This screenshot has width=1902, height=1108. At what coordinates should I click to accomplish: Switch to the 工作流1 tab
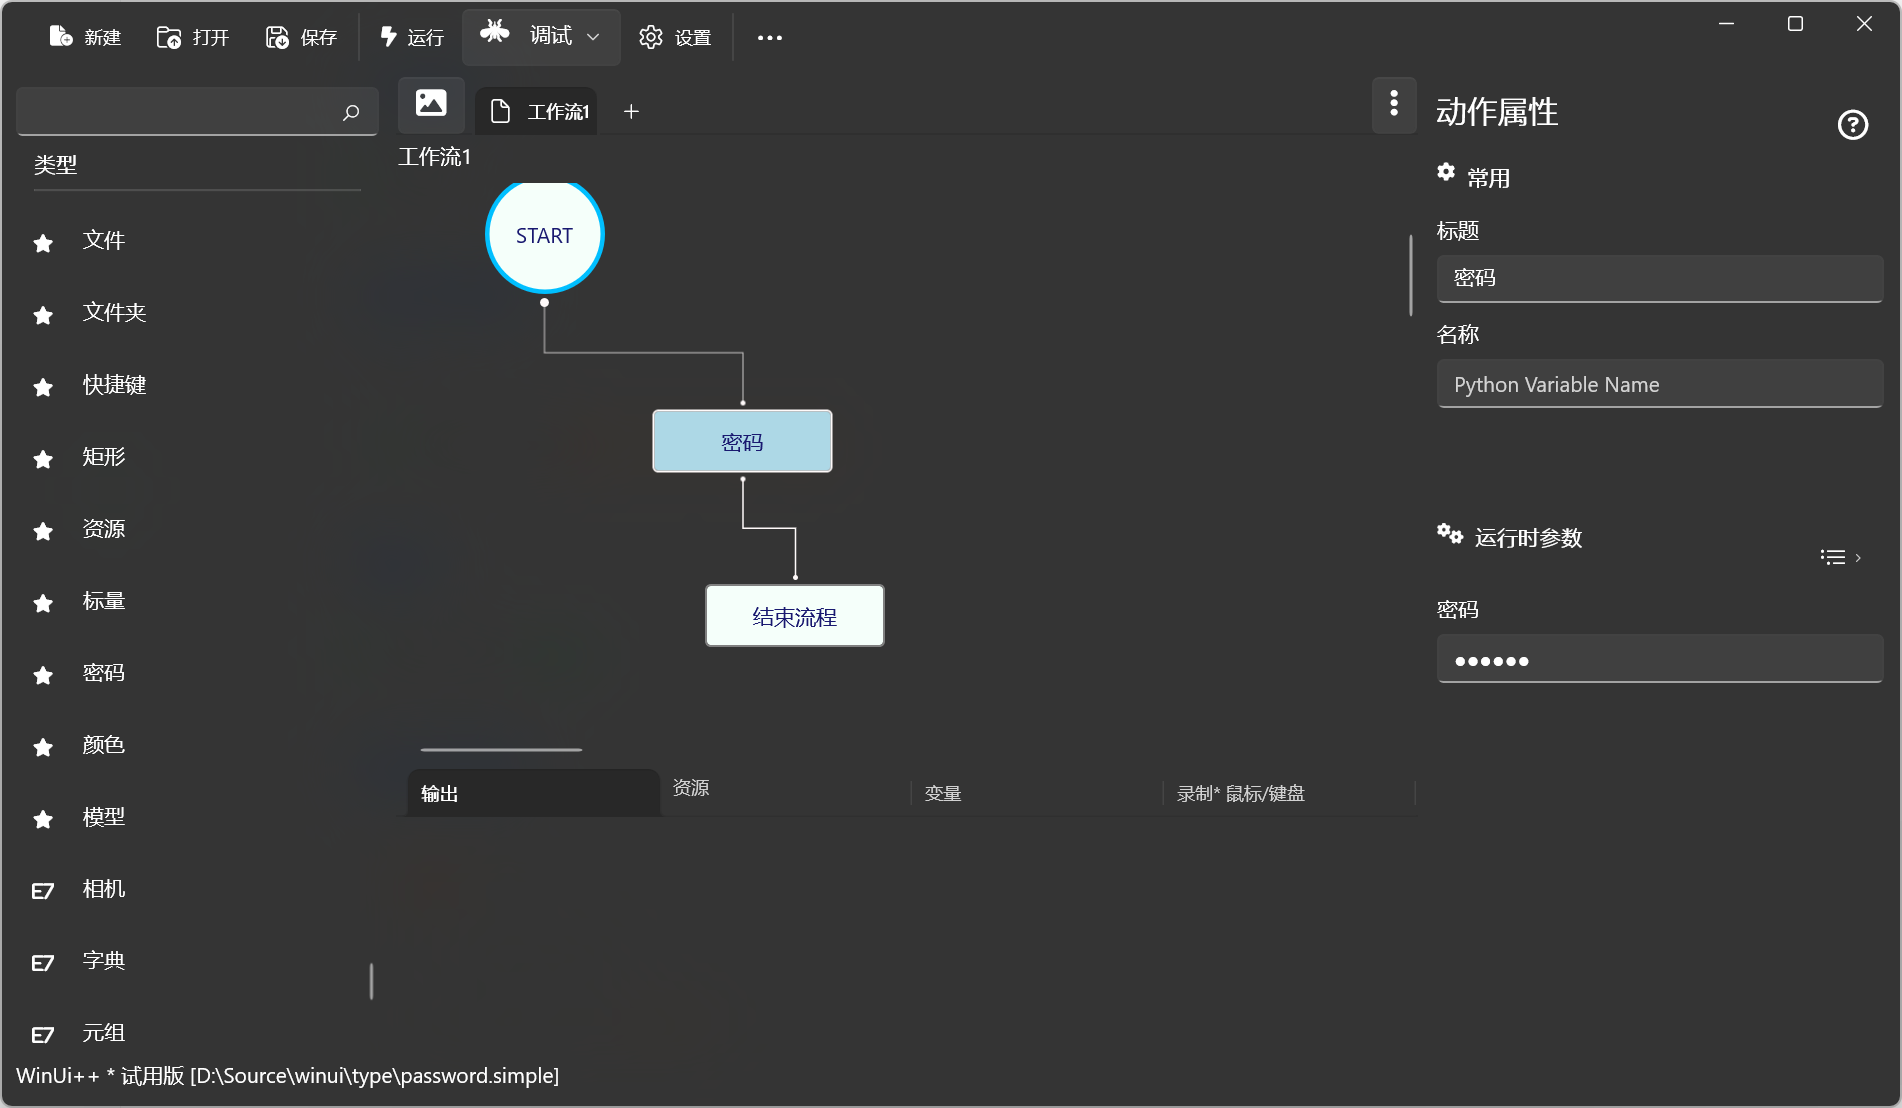tap(540, 112)
